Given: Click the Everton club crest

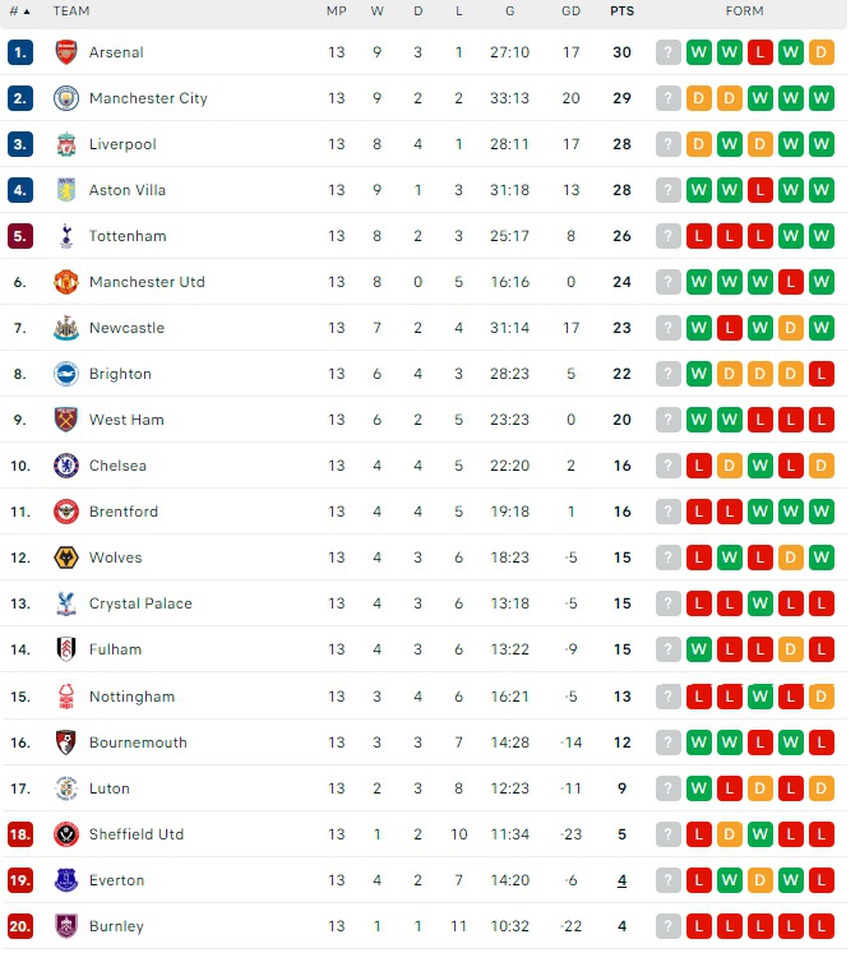Looking at the screenshot, I should pyautogui.click(x=66, y=881).
